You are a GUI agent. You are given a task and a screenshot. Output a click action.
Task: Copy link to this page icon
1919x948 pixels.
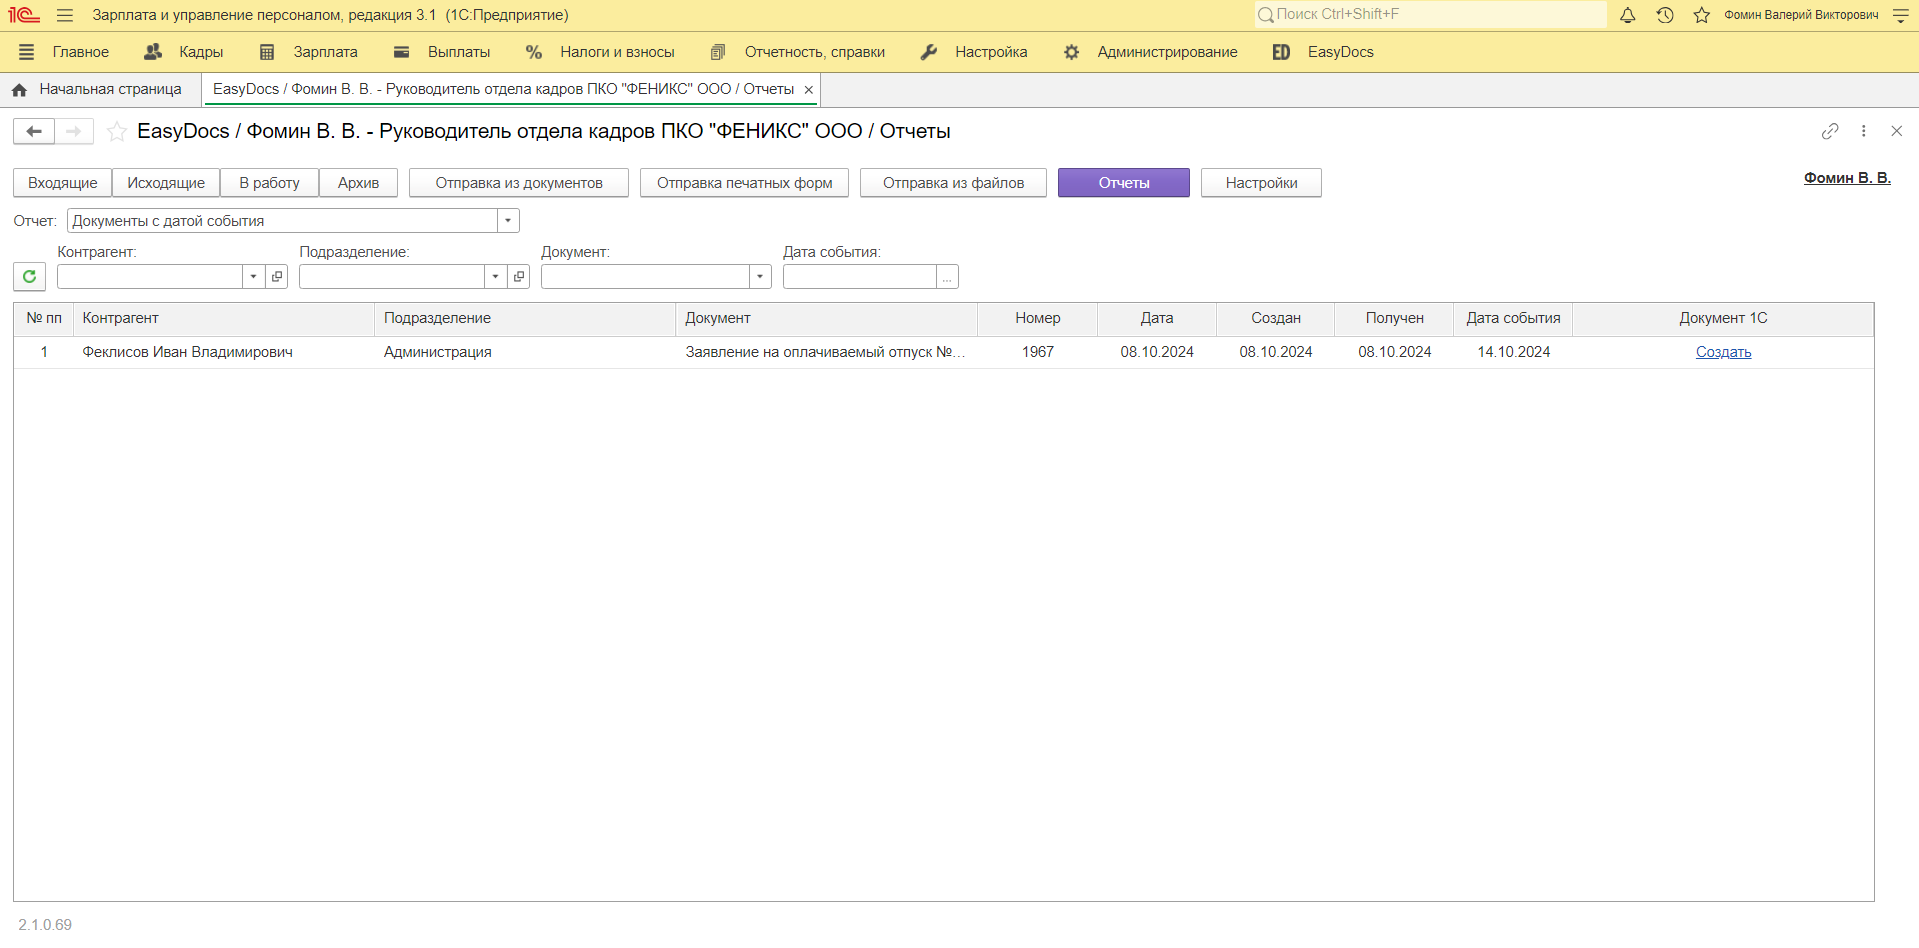1829,131
